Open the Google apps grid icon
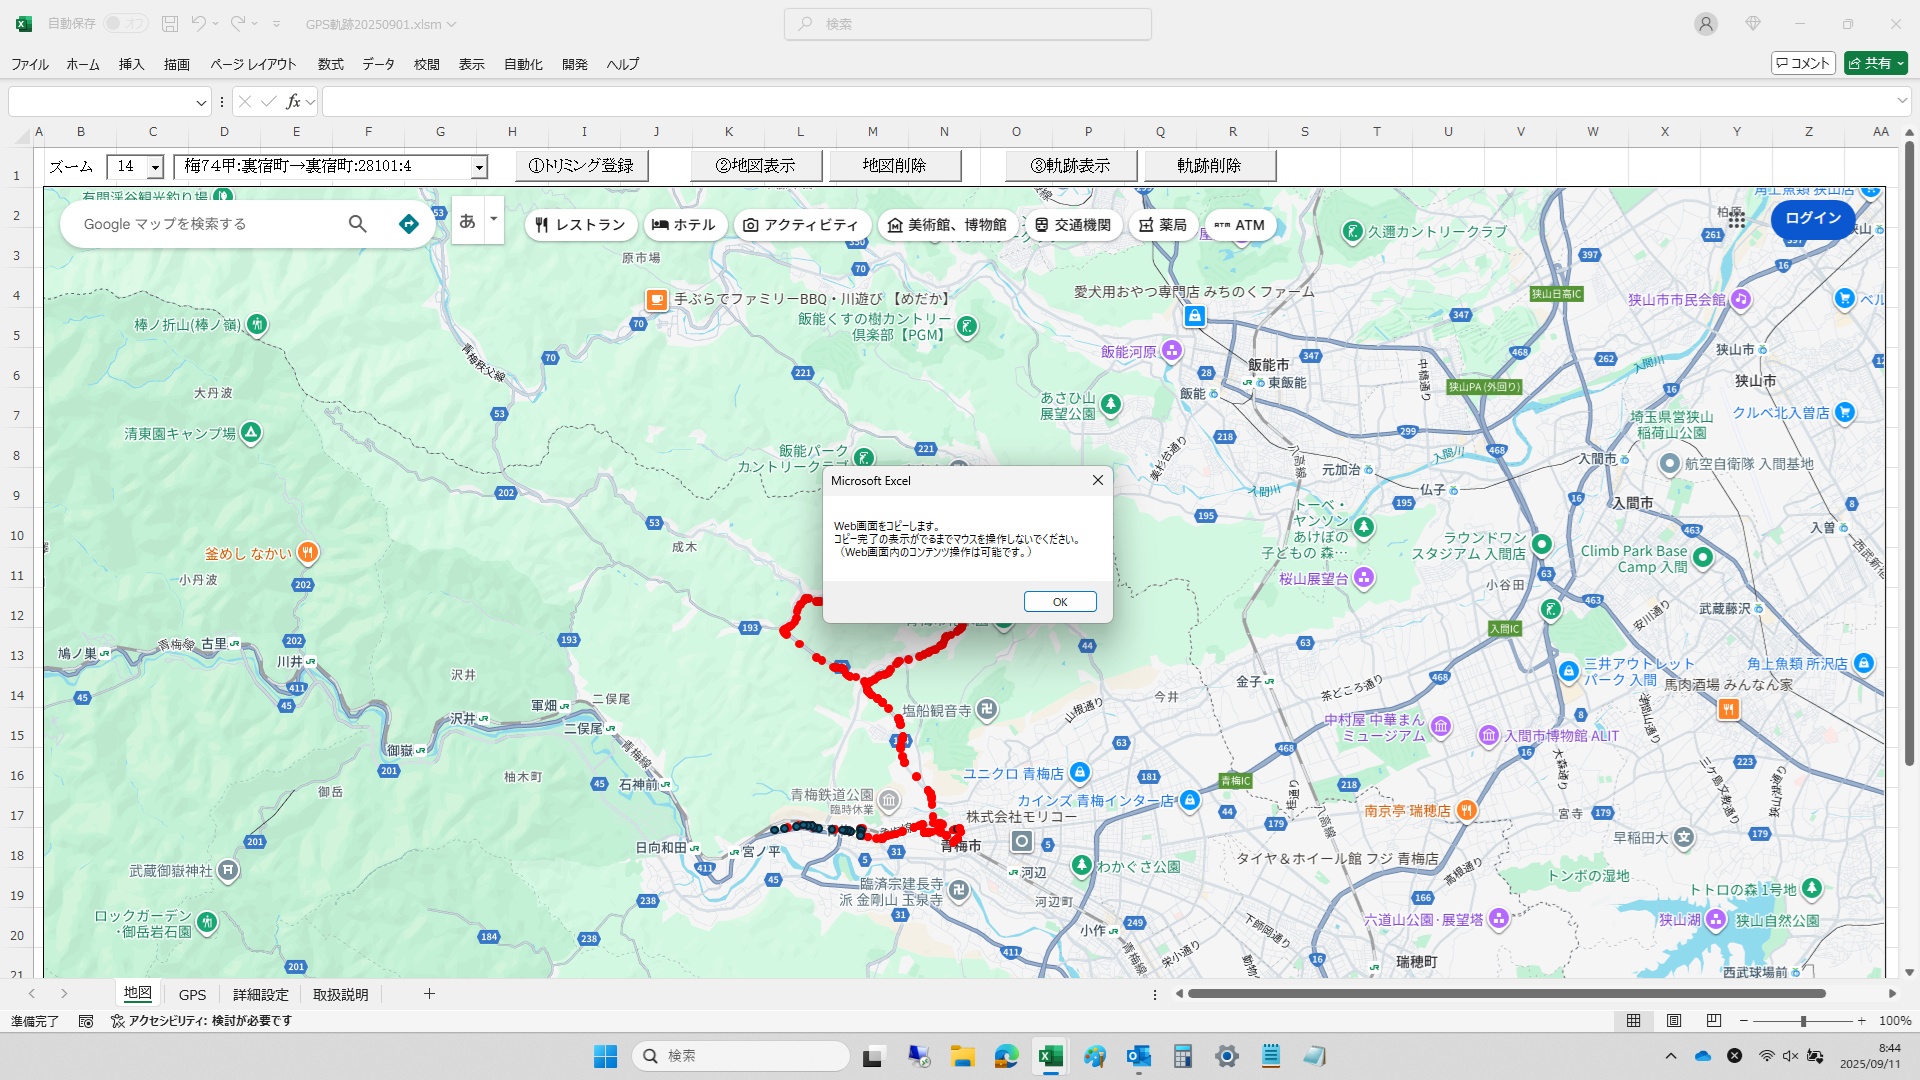This screenshot has height=1080, width=1920. coord(1737,219)
